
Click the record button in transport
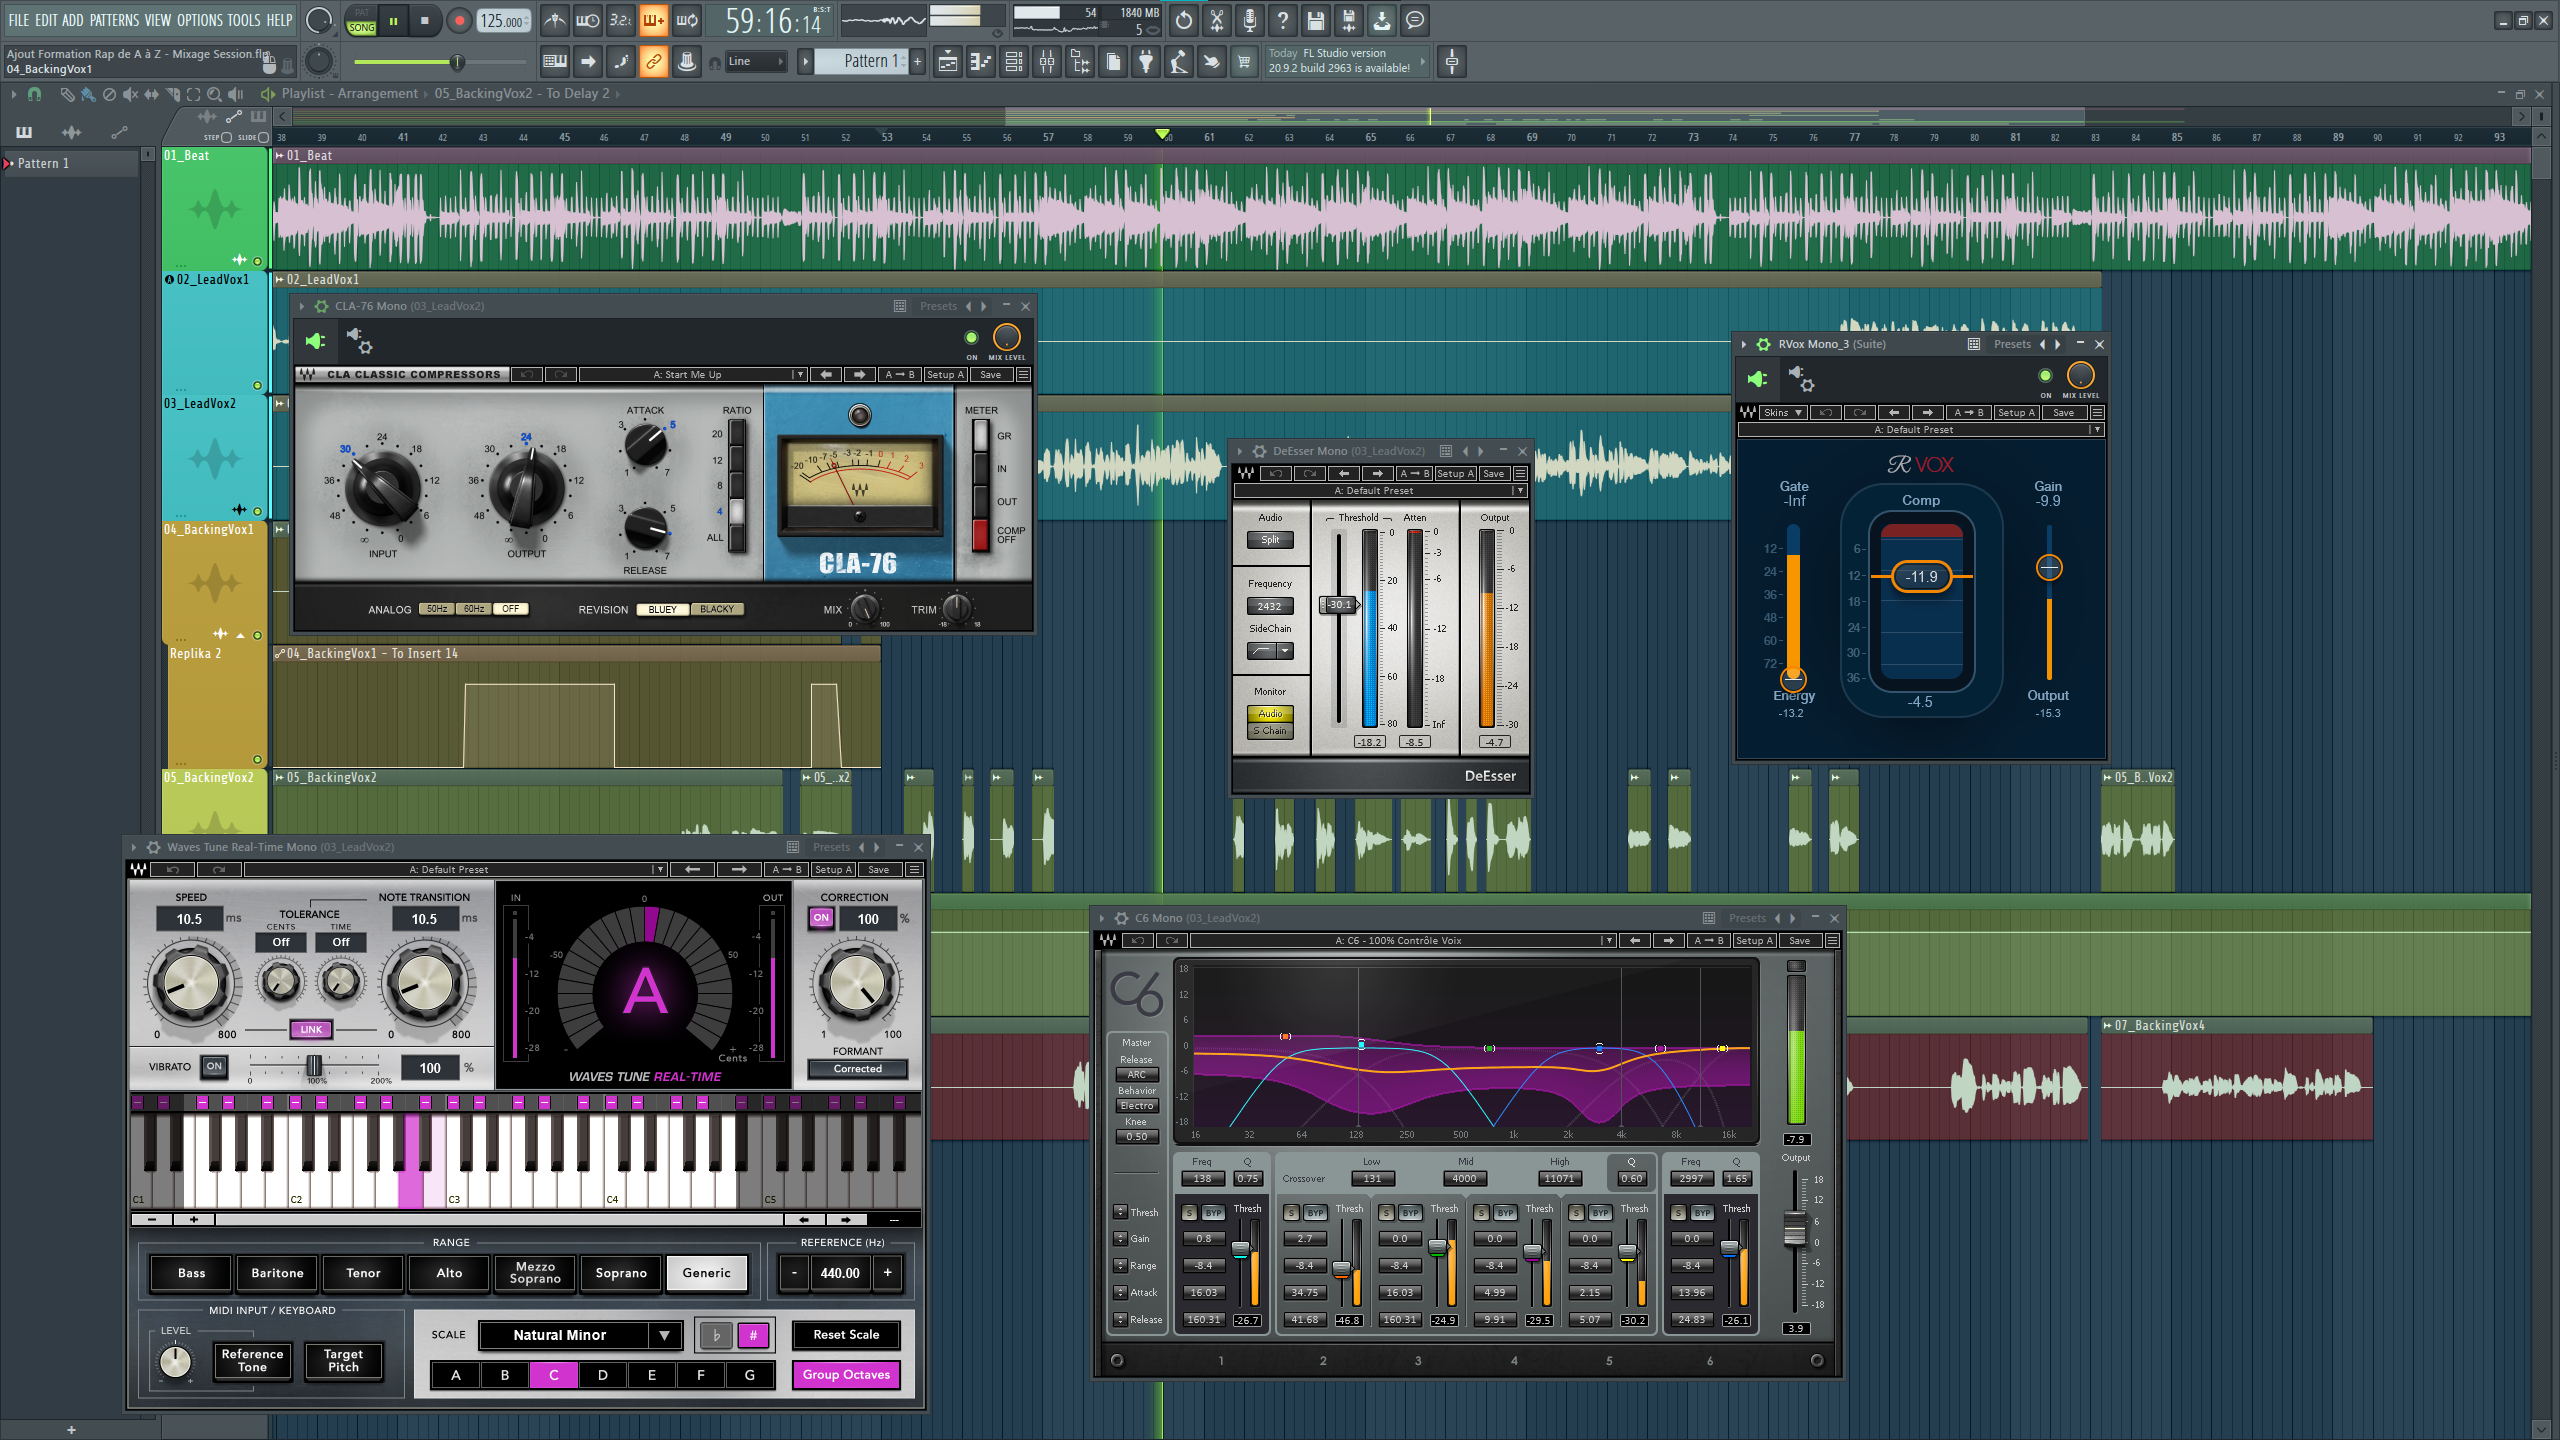point(459,21)
